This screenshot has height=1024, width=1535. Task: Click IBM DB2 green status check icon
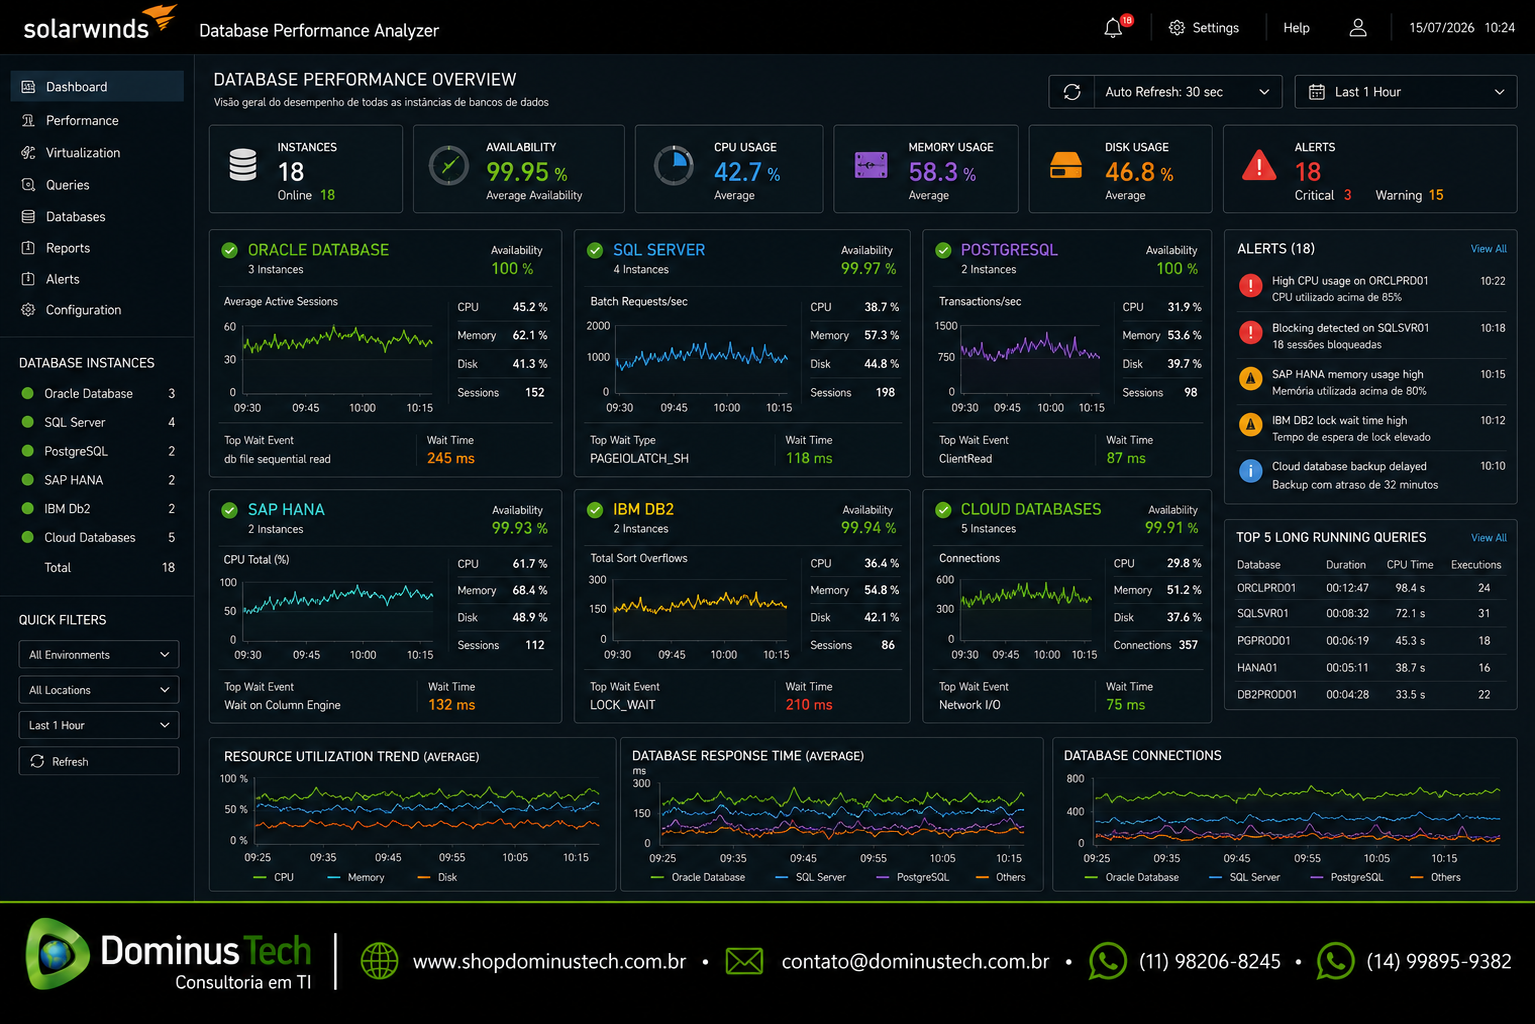(x=595, y=510)
